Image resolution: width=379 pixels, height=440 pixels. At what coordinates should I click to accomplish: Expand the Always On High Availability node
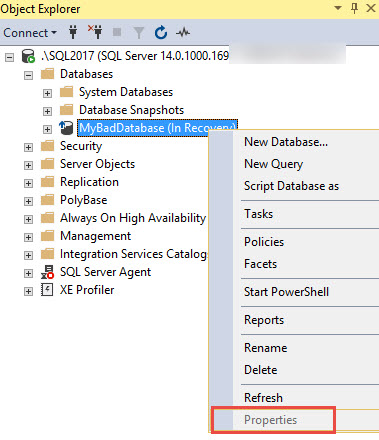point(28,219)
